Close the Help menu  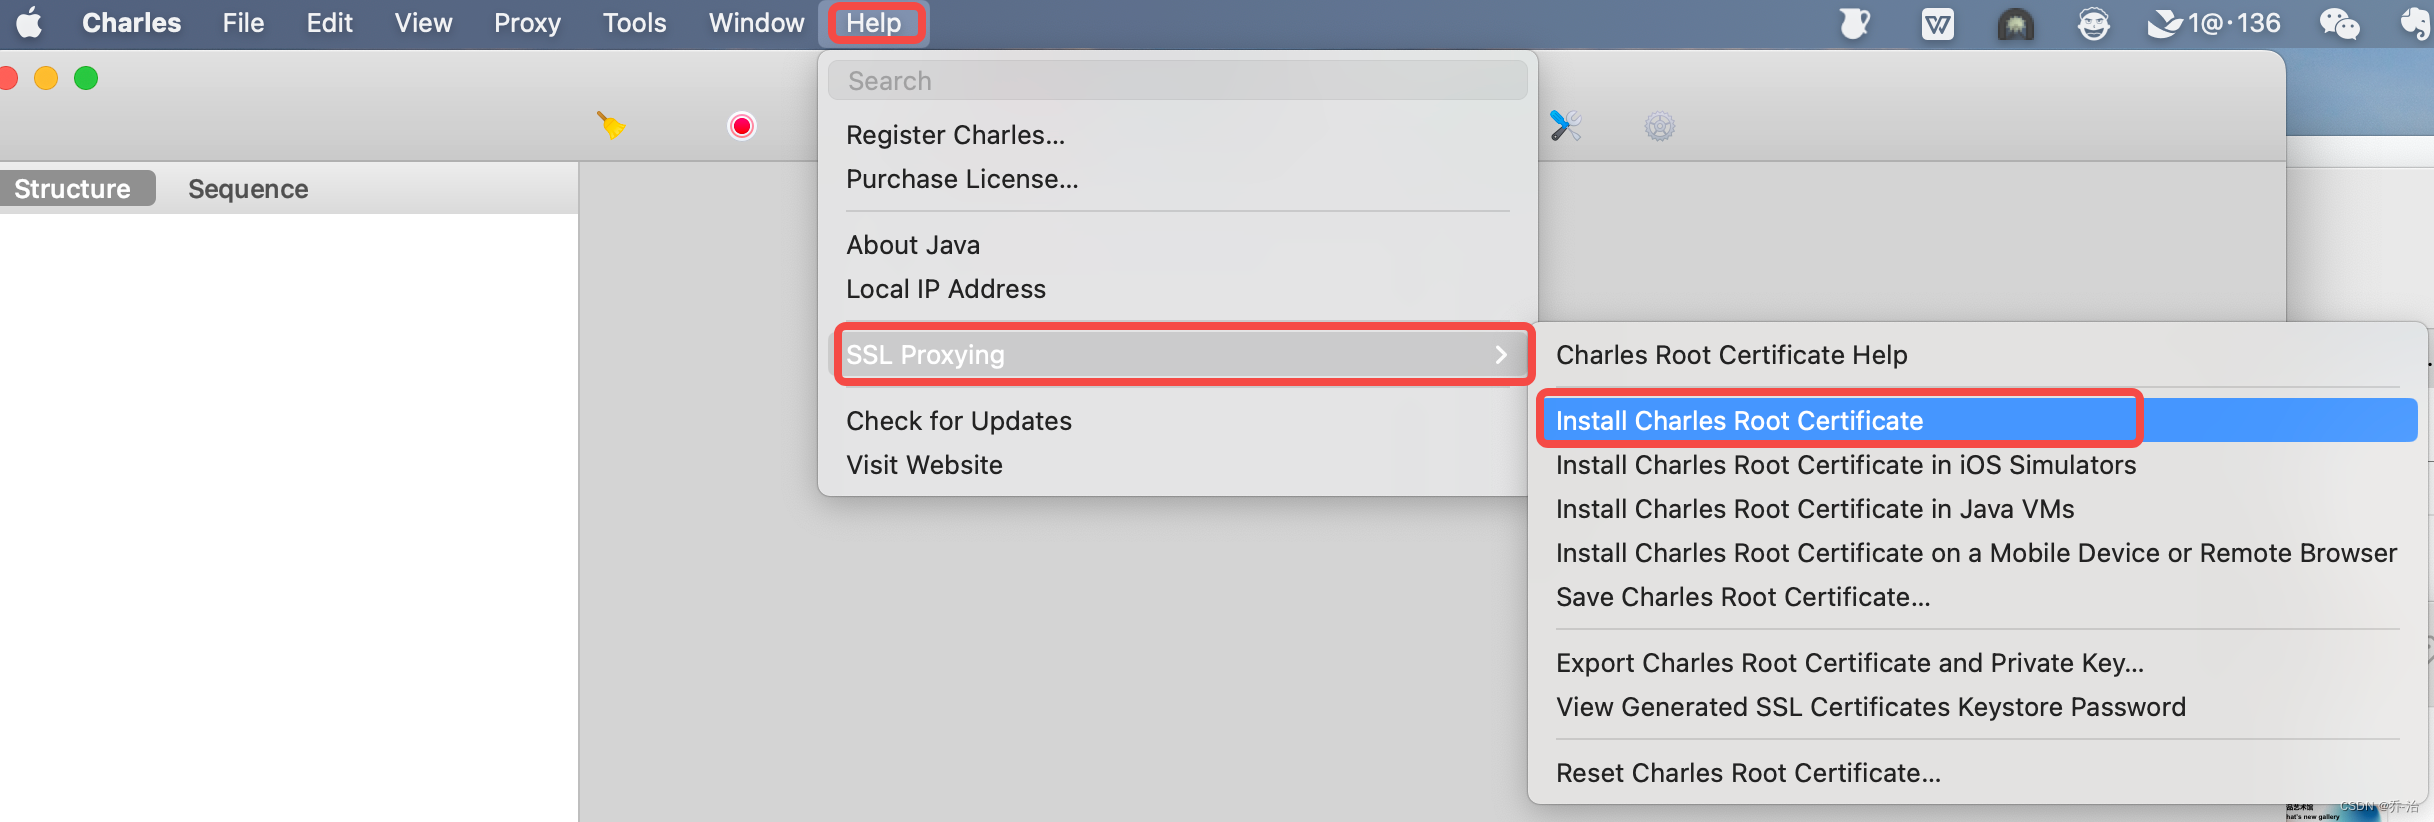(x=874, y=22)
